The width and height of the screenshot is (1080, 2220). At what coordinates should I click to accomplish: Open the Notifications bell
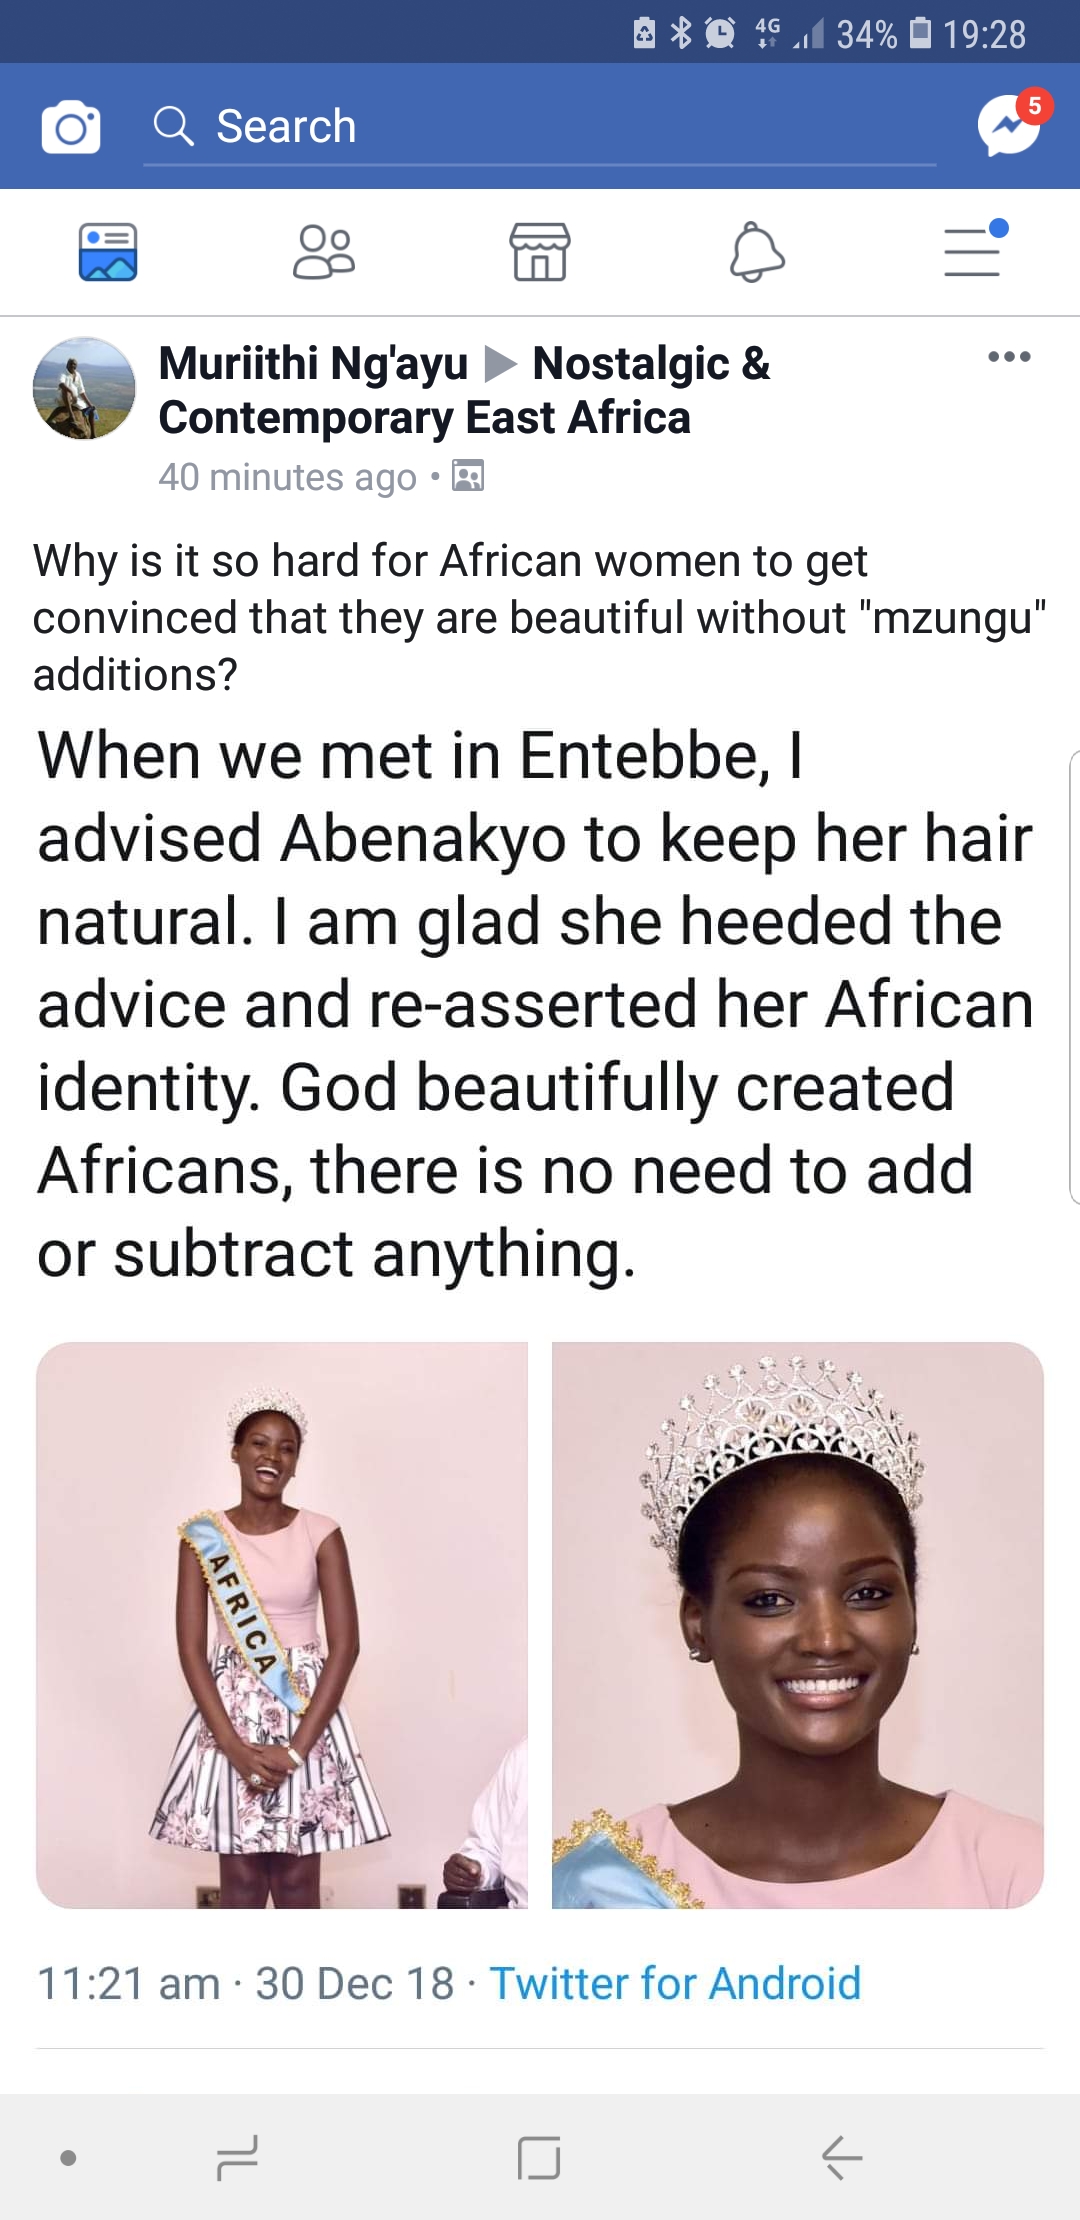coord(756,251)
